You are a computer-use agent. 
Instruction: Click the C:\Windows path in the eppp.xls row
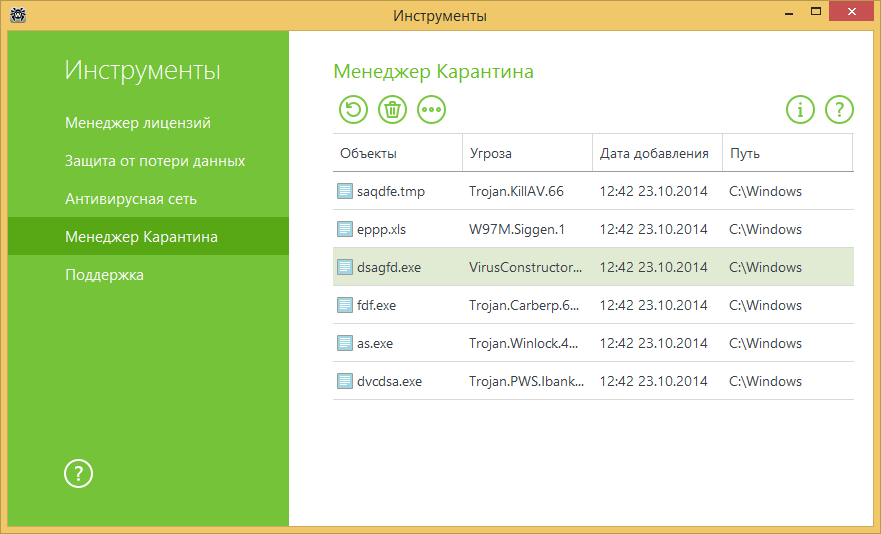[x=765, y=229]
